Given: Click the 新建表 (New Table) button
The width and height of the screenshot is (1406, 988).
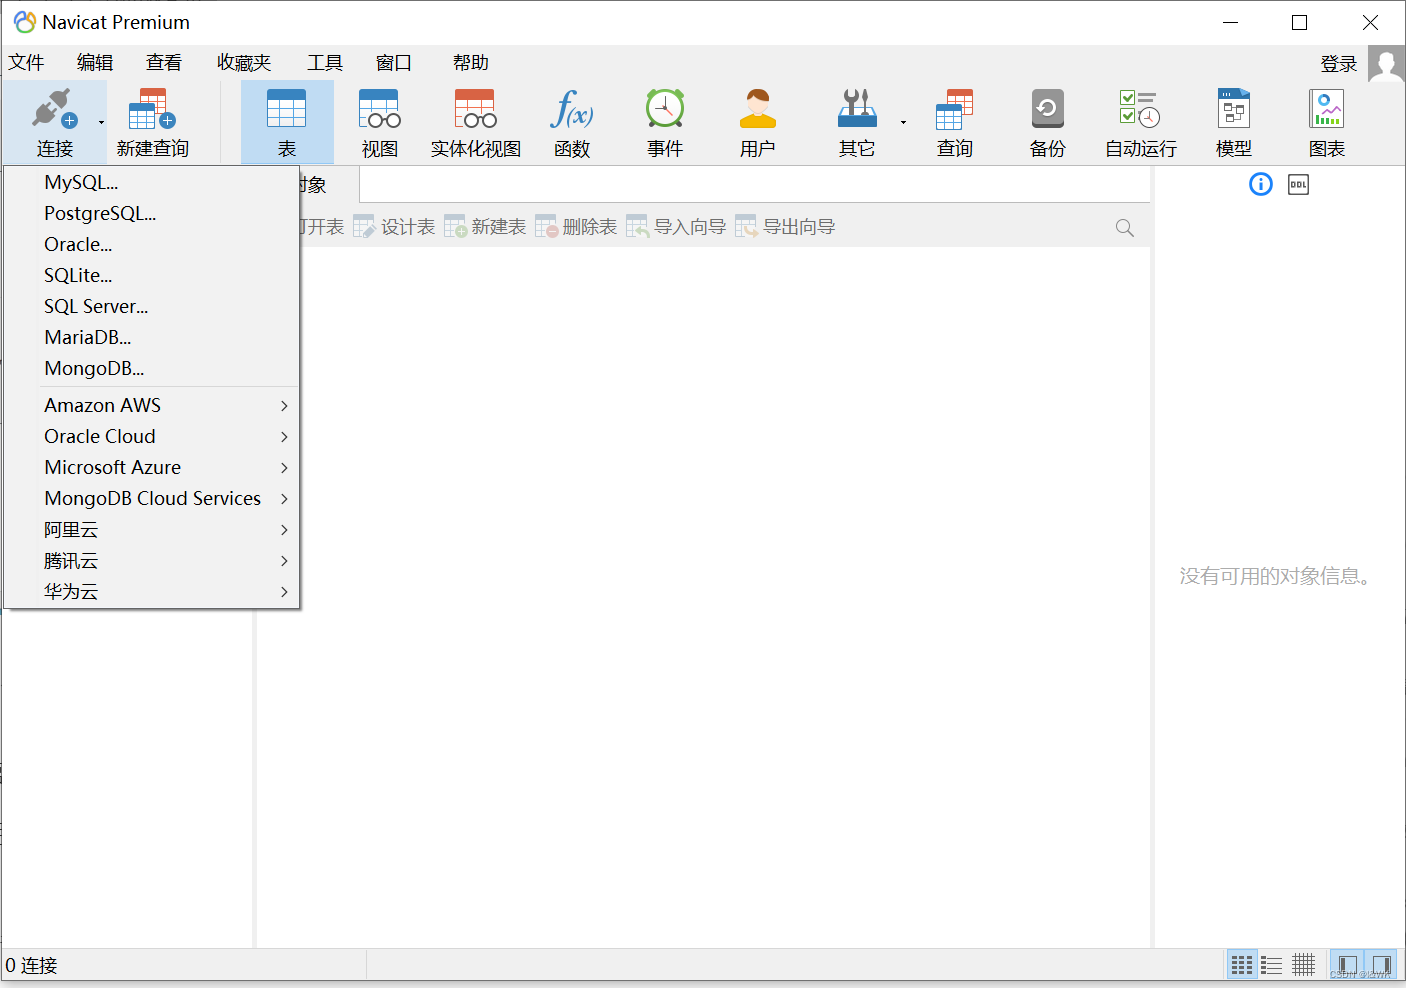Looking at the screenshot, I should click(x=485, y=227).
